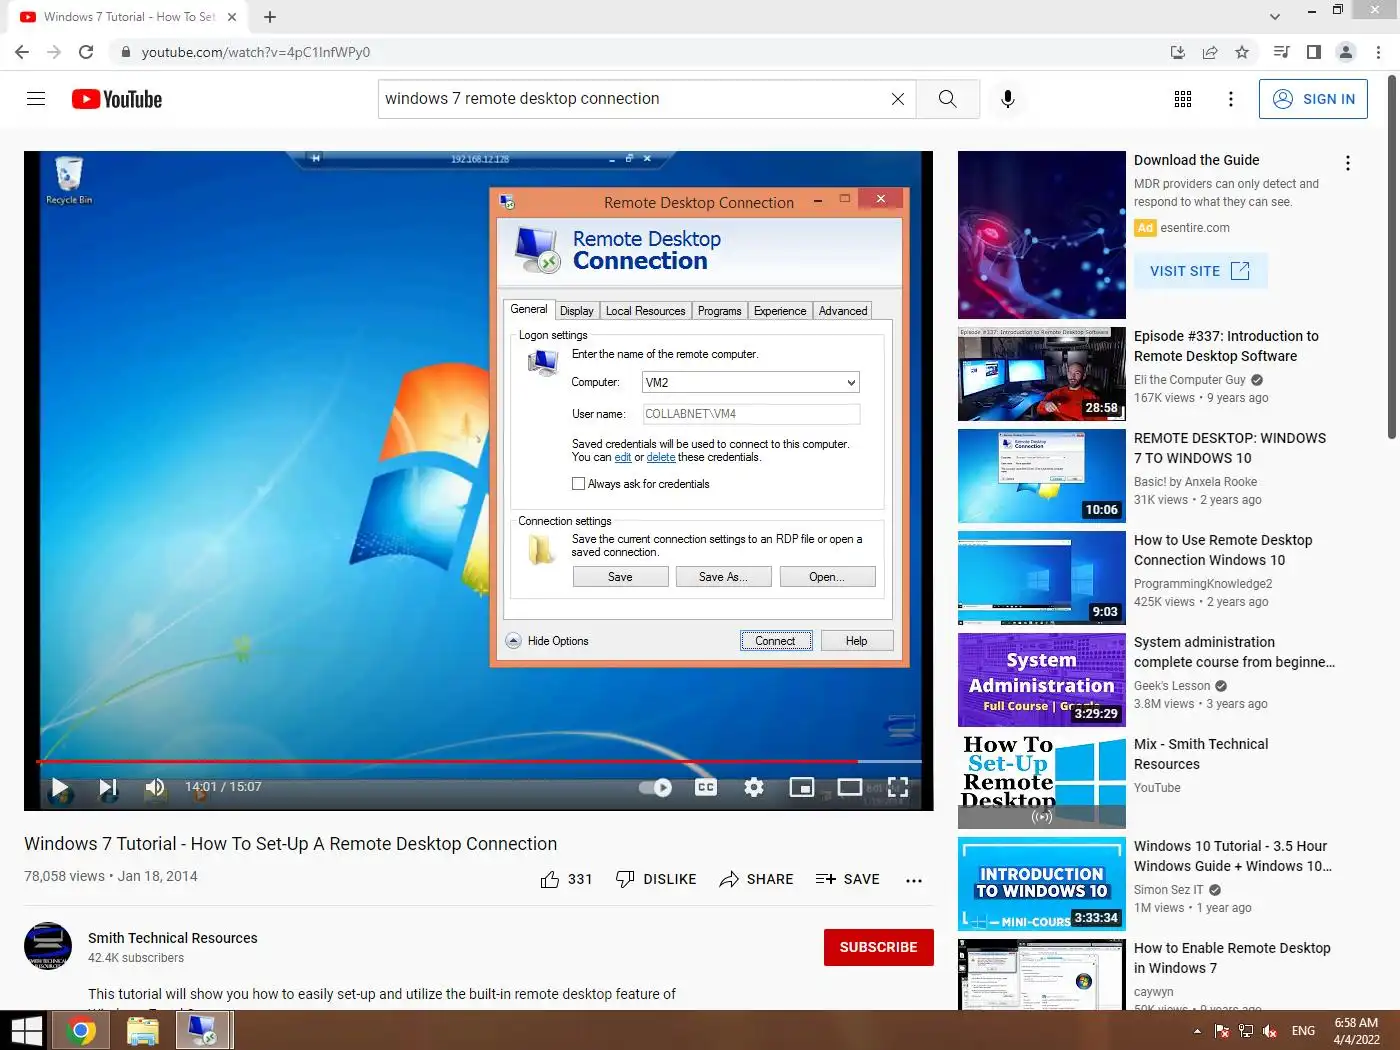Expand the tab search dropdown
The height and width of the screenshot is (1050, 1400).
(x=1274, y=17)
